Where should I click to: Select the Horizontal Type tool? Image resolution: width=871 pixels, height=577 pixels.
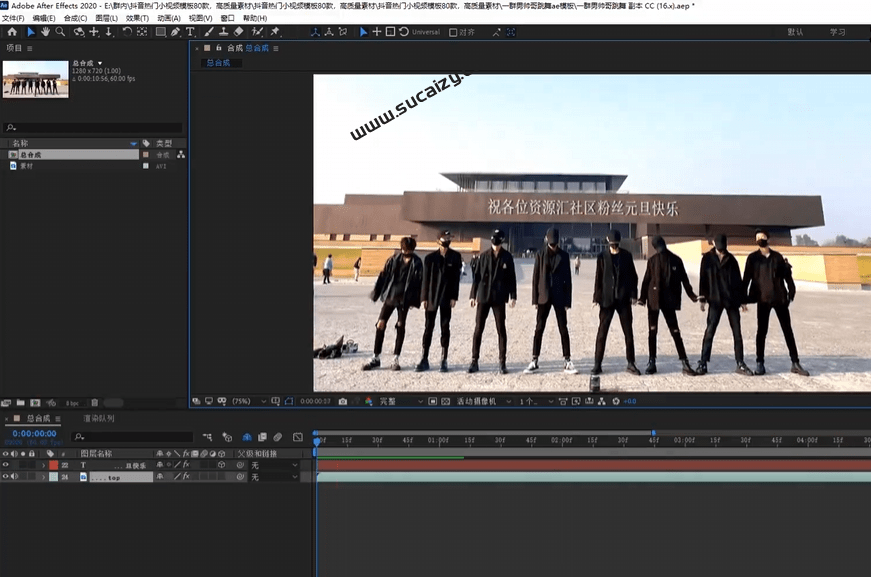pyautogui.click(x=191, y=32)
